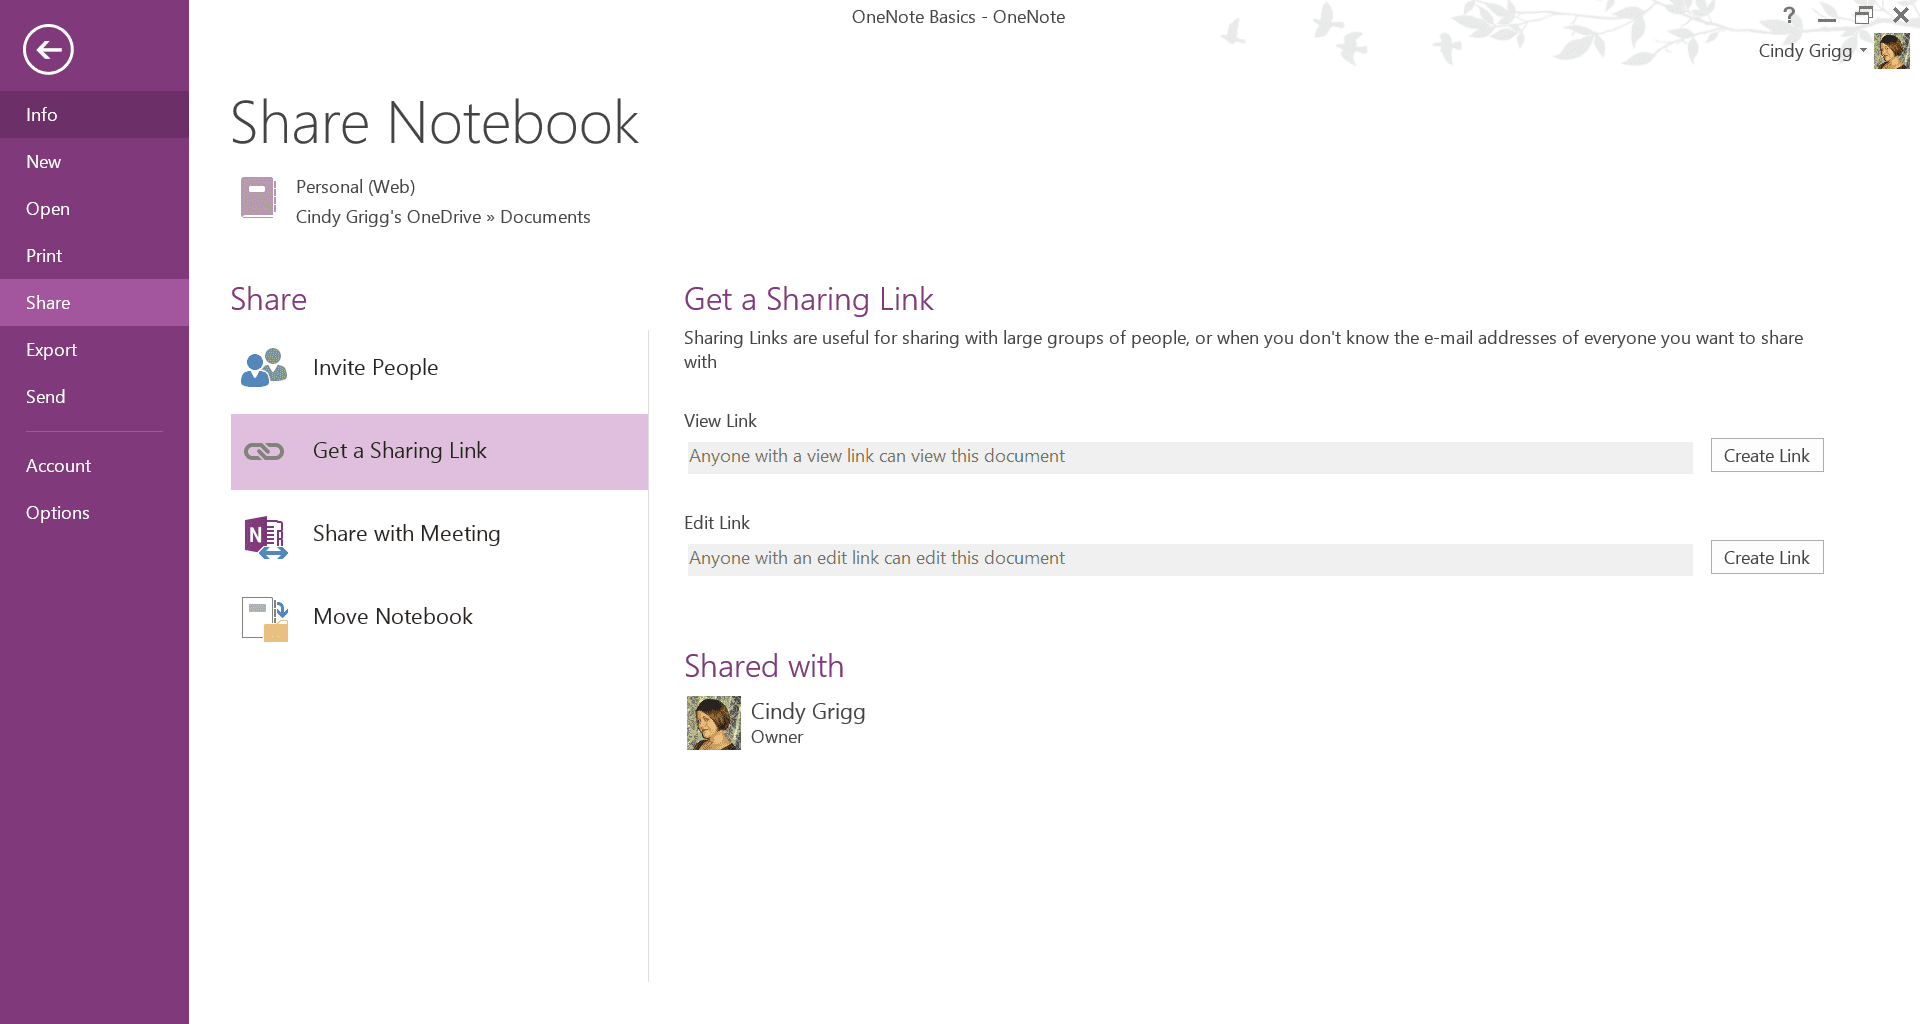Screen dimensions: 1920x1024
Task: Click the notebook icon beside Personal (Web)
Action: tap(258, 197)
